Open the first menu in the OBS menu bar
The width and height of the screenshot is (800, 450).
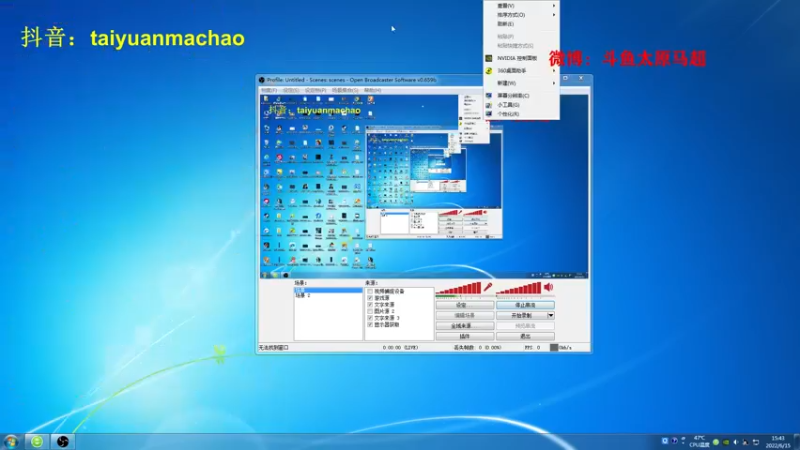tap(268, 90)
